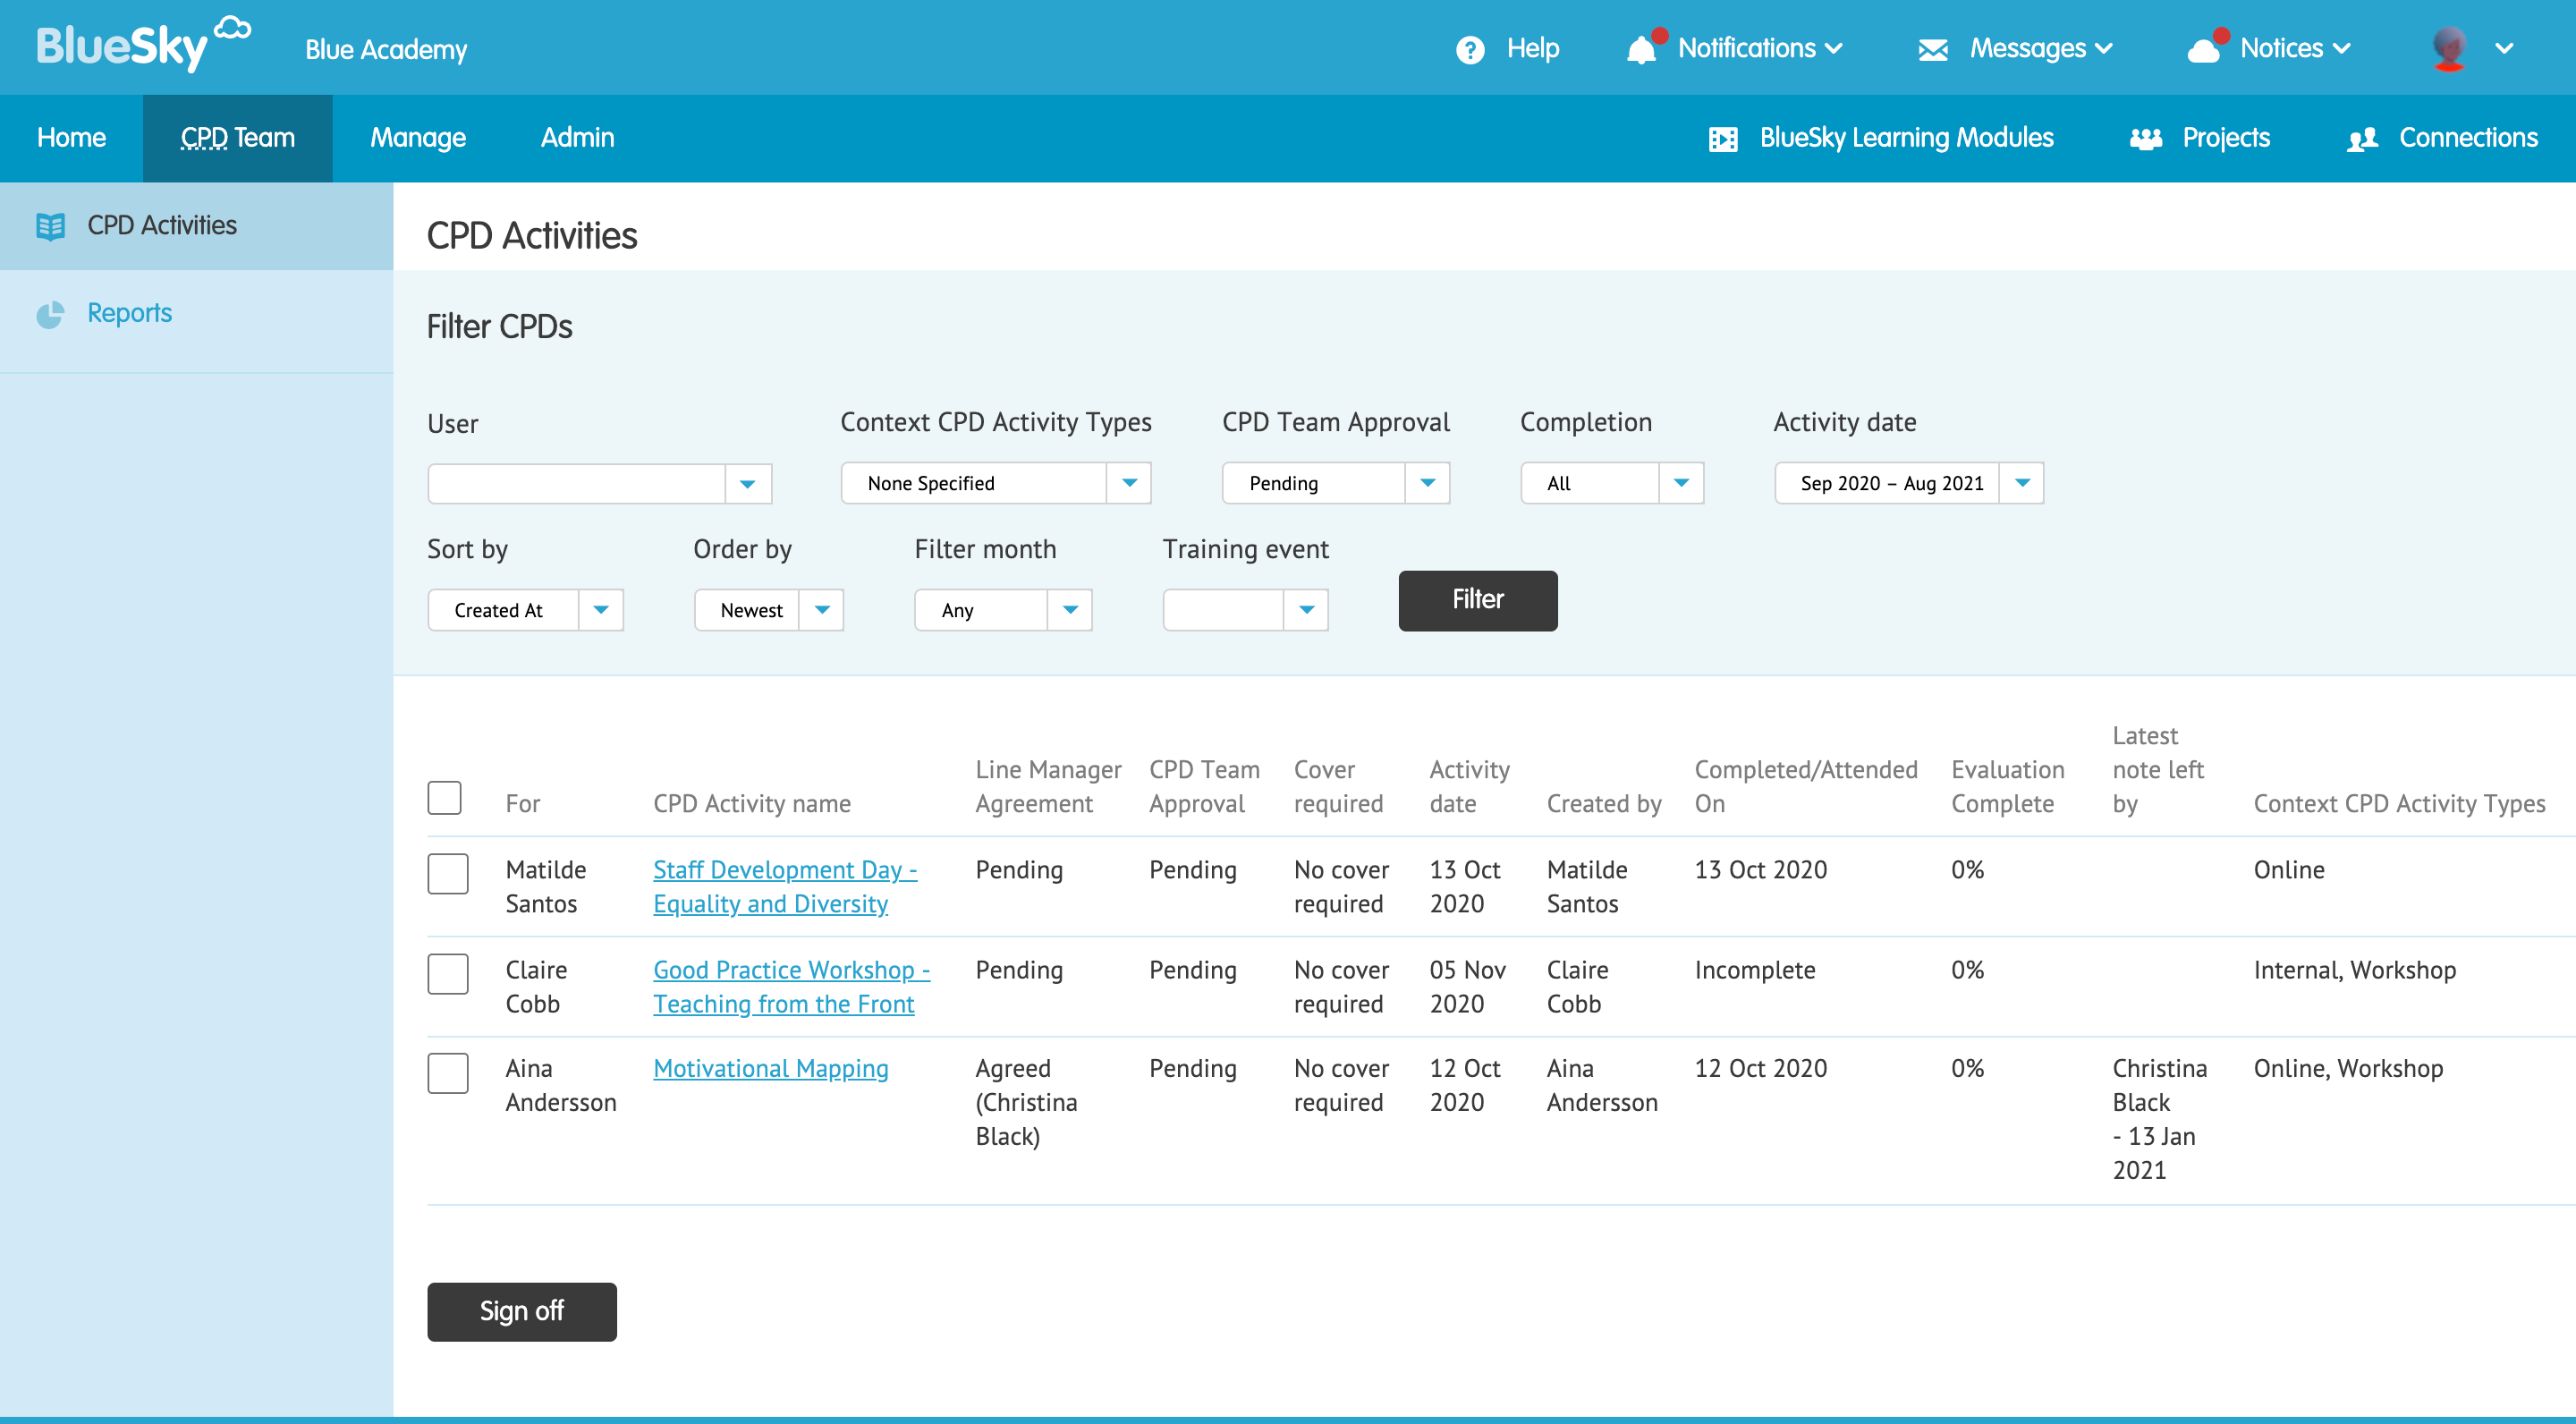The height and width of the screenshot is (1424, 2576).
Task: Tick the checkbox for Claire Cobb row
Action: click(448, 974)
